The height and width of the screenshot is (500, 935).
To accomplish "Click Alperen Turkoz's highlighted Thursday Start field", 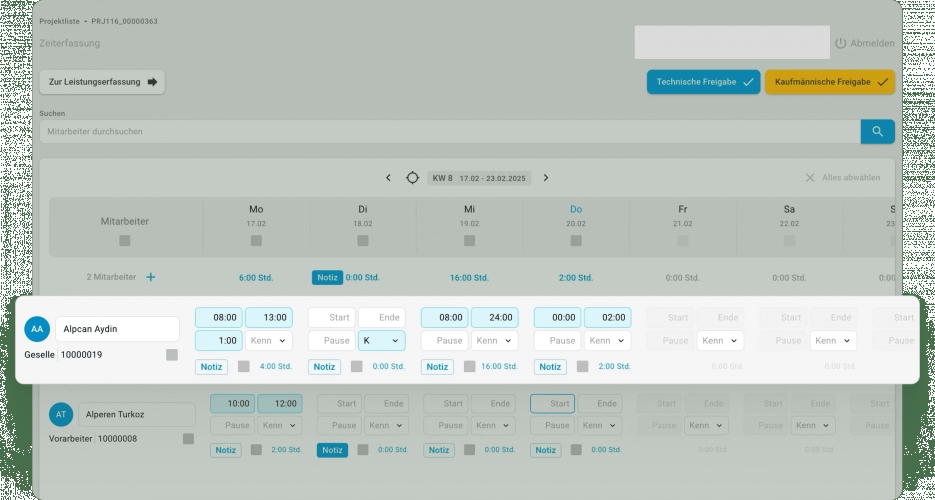I will [x=552, y=403].
